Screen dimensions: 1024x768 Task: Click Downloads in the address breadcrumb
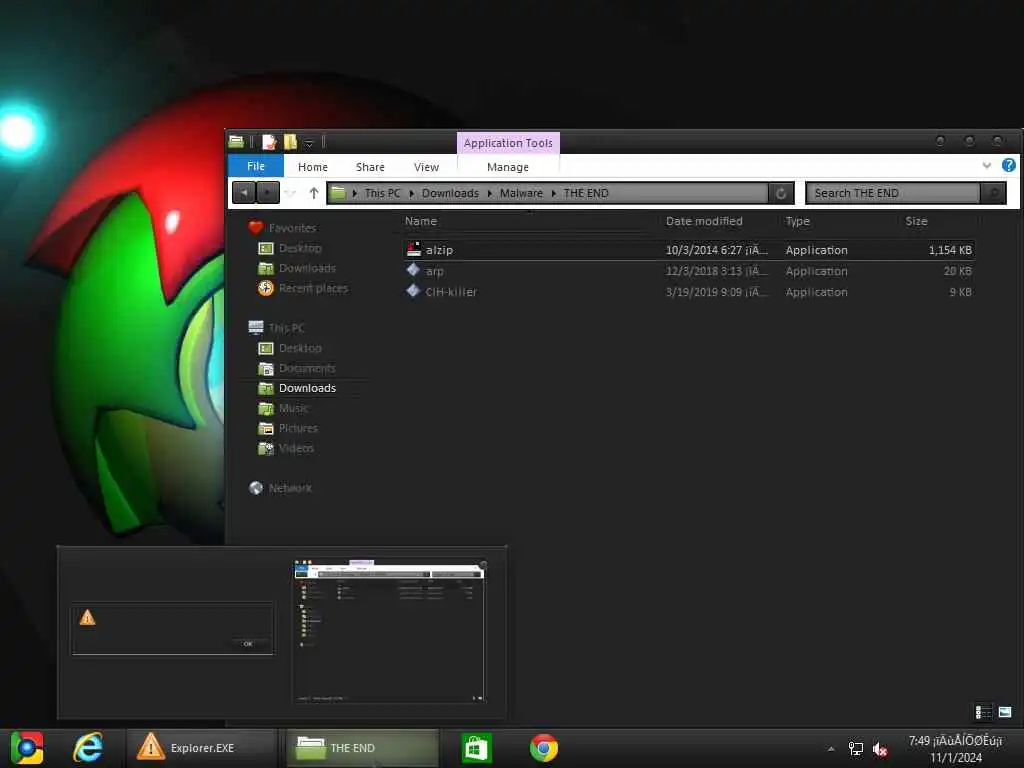[x=450, y=193]
